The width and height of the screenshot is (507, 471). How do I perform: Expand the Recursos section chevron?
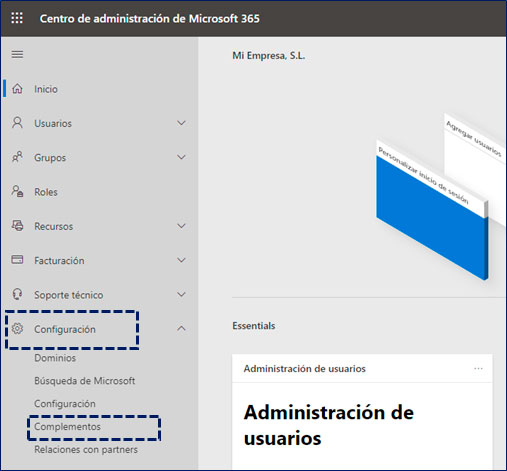pyautogui.click(x=181, y=226)
